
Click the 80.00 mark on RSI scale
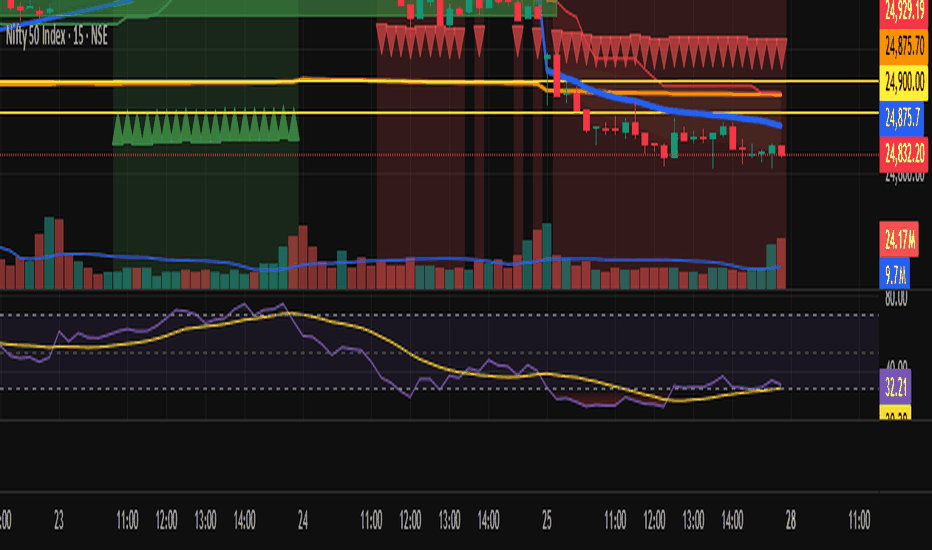point(896,298)
